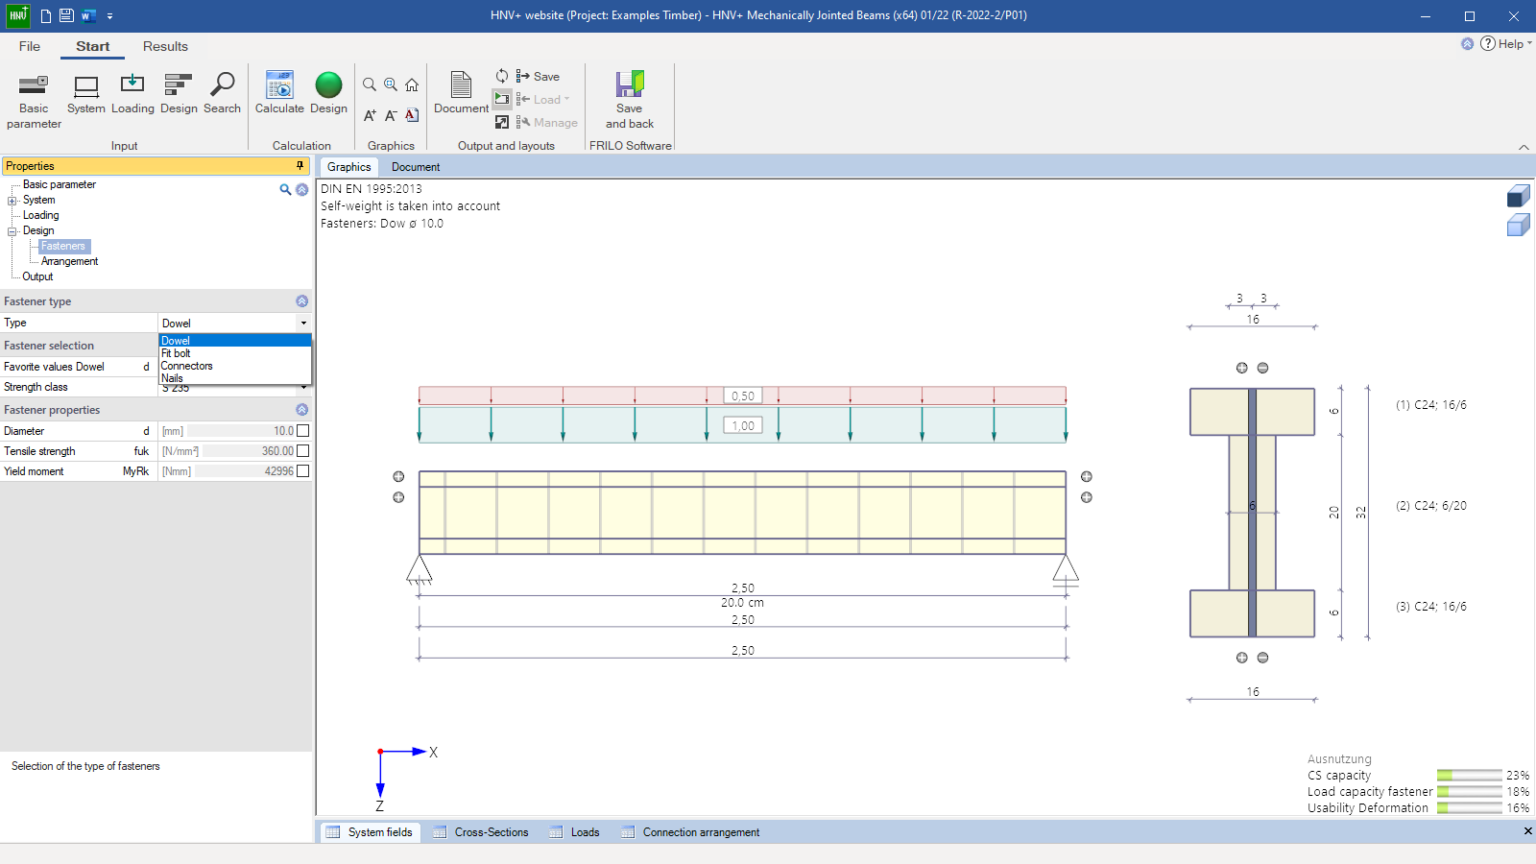1536x864 pixels.
Task: Select Arrangement in the properties tree
Action: 69,261
